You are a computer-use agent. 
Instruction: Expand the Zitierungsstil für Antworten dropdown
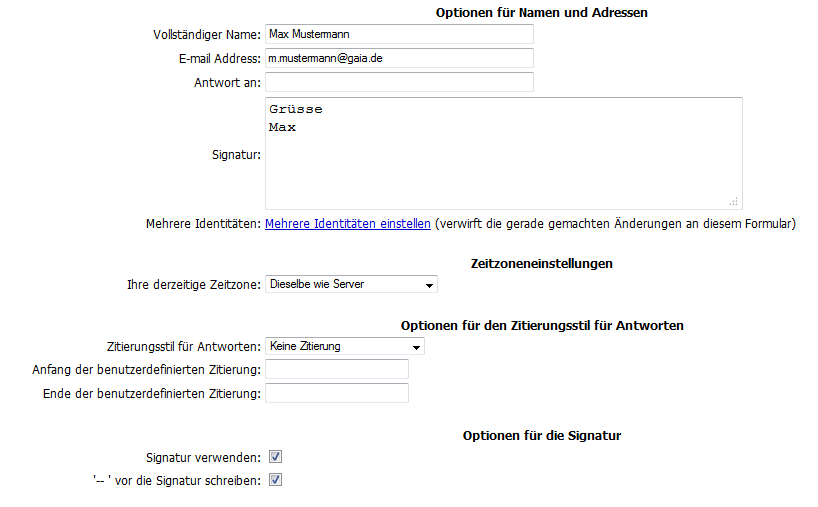pyautogui.click(x=345, y=346)
